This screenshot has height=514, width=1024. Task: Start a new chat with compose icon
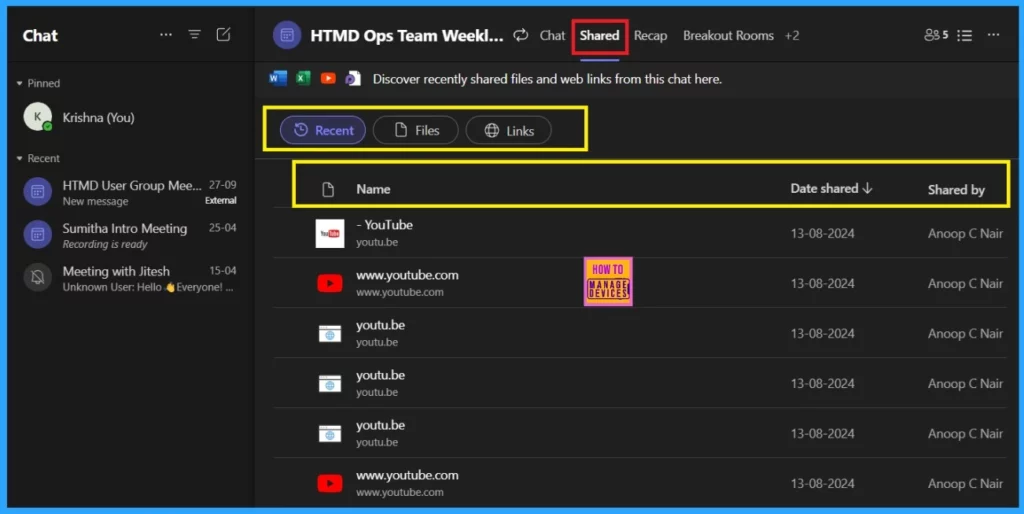tap(223, 35)
